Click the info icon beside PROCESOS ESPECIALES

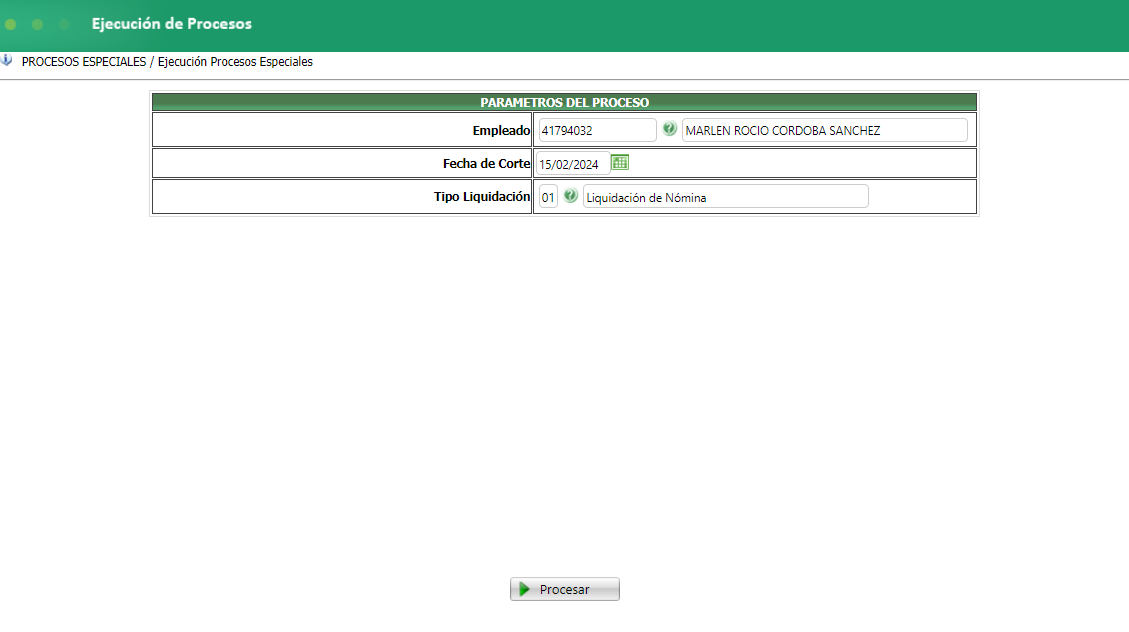pos(6,60)
